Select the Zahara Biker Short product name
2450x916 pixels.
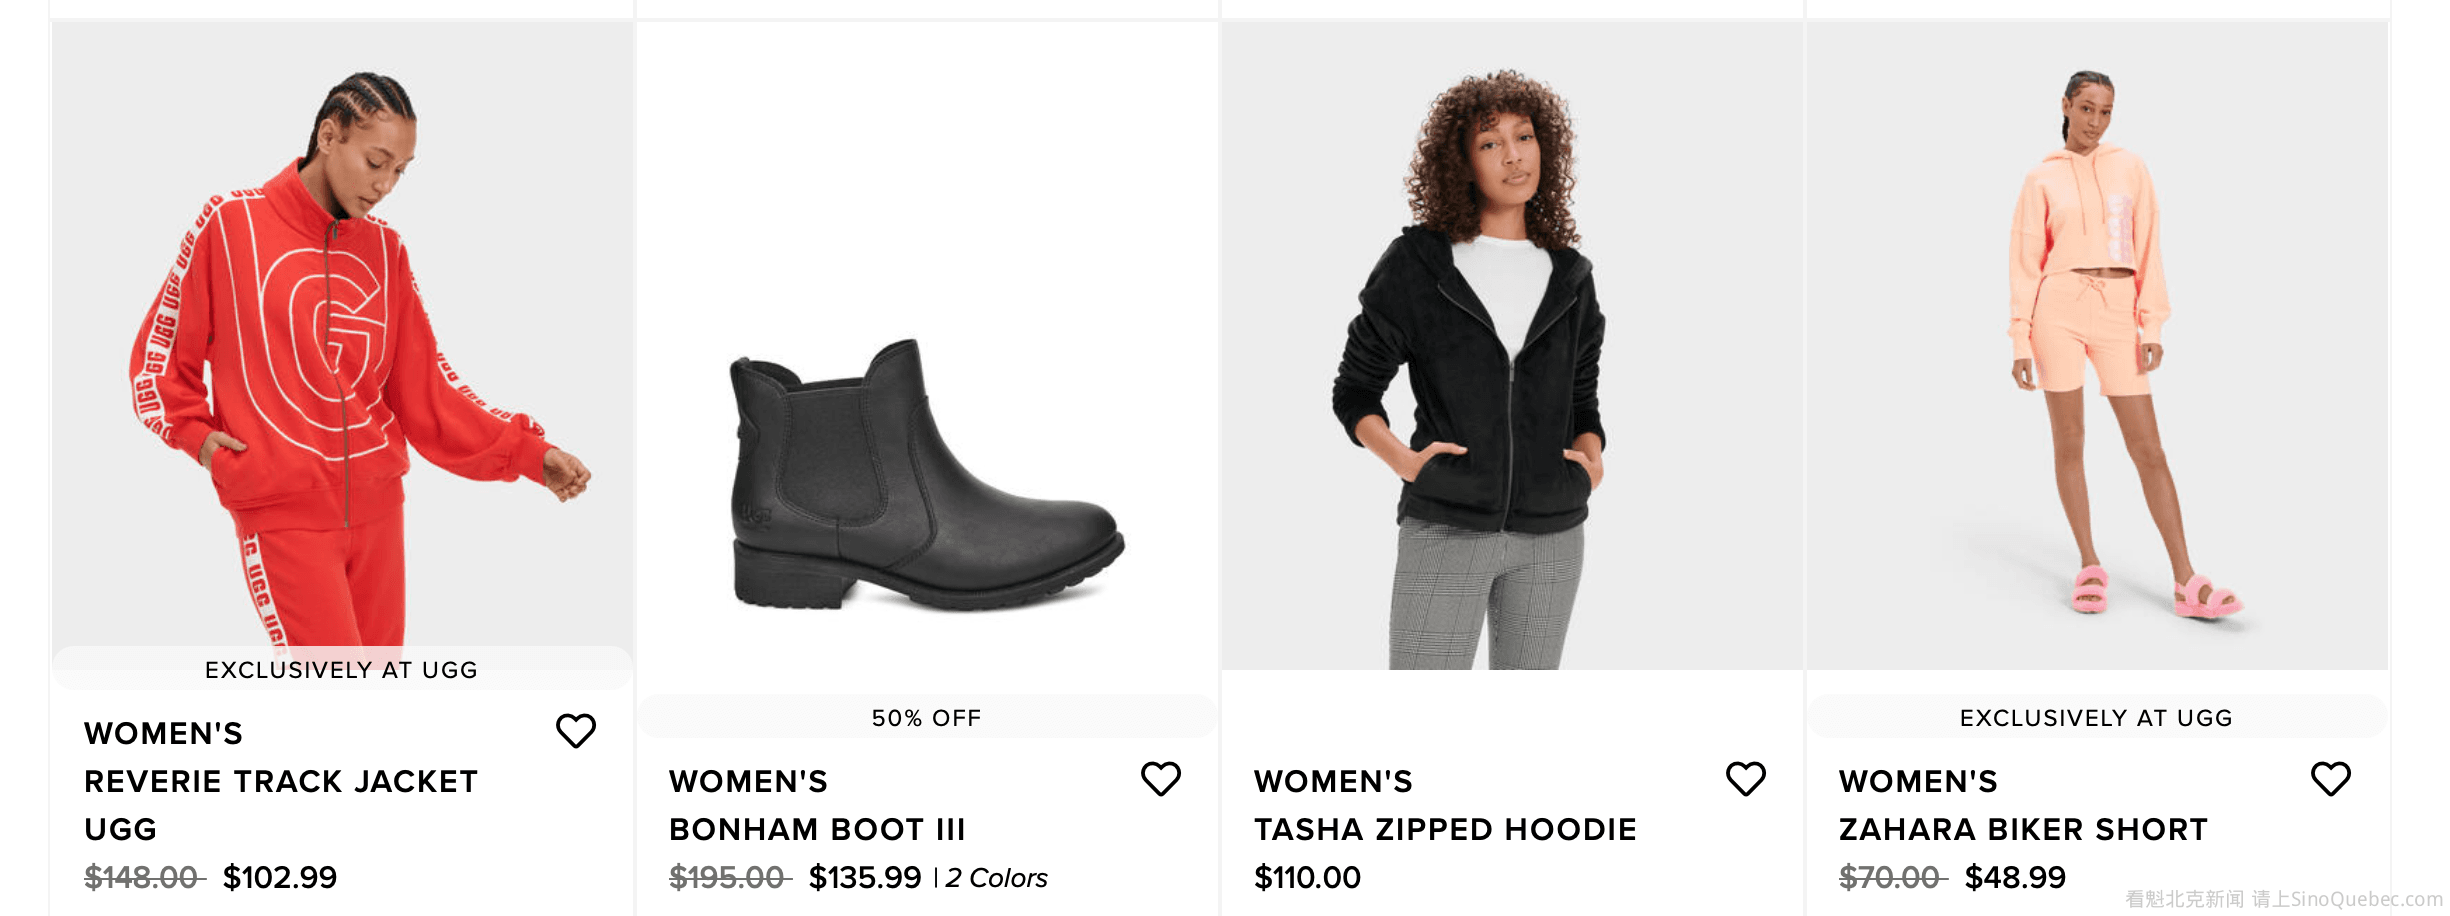point(2023,830)
